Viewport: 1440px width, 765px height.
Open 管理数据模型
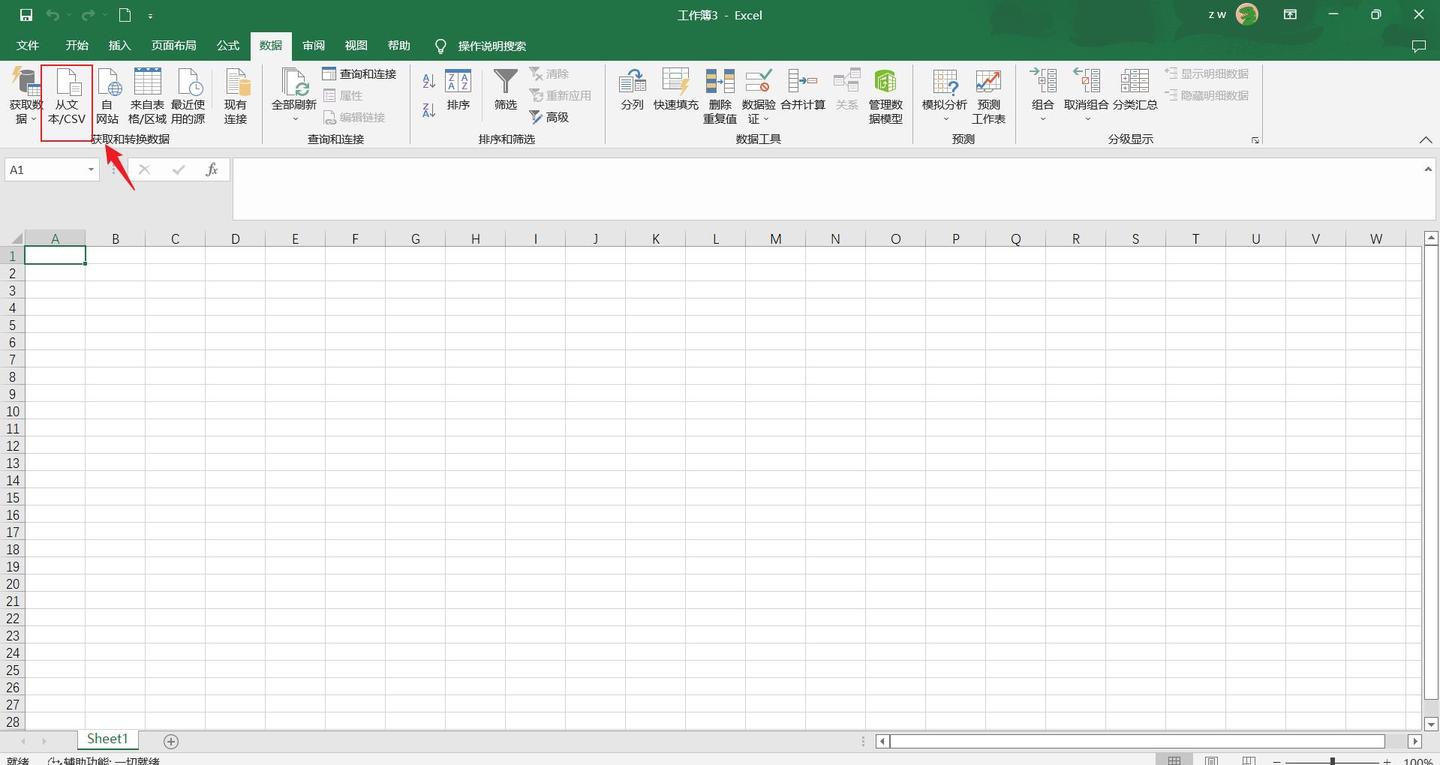[884, 95]
